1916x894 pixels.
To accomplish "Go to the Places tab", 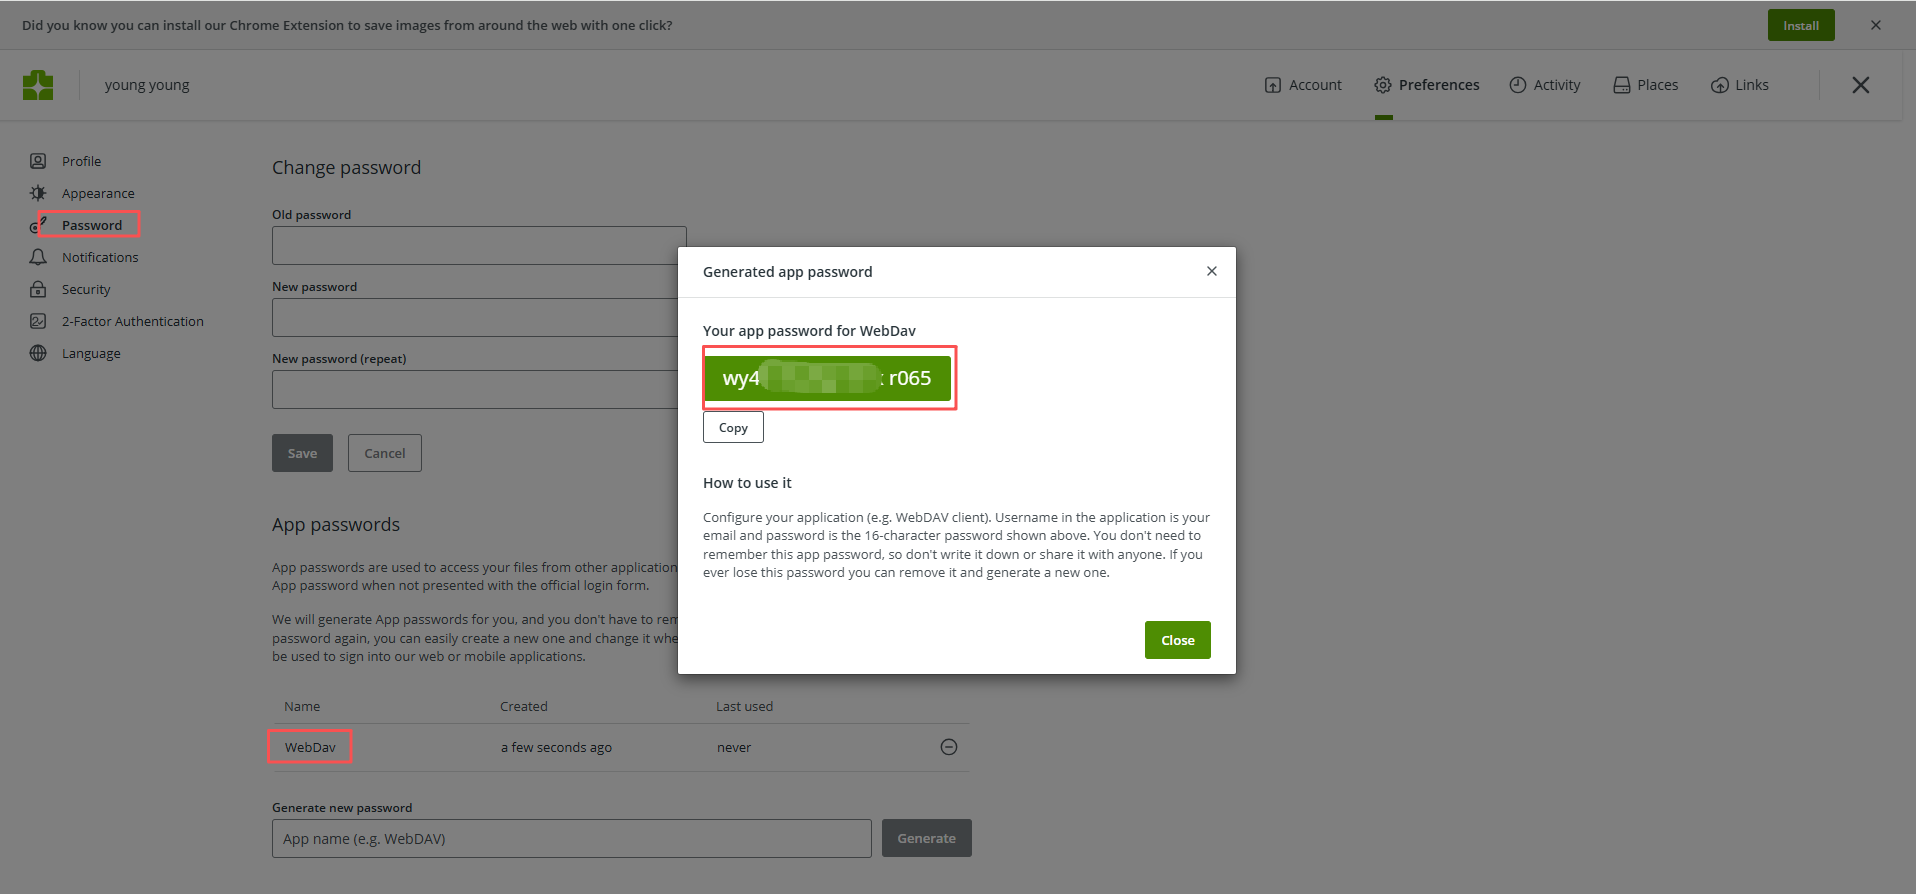I will (x=1645, y=85).
